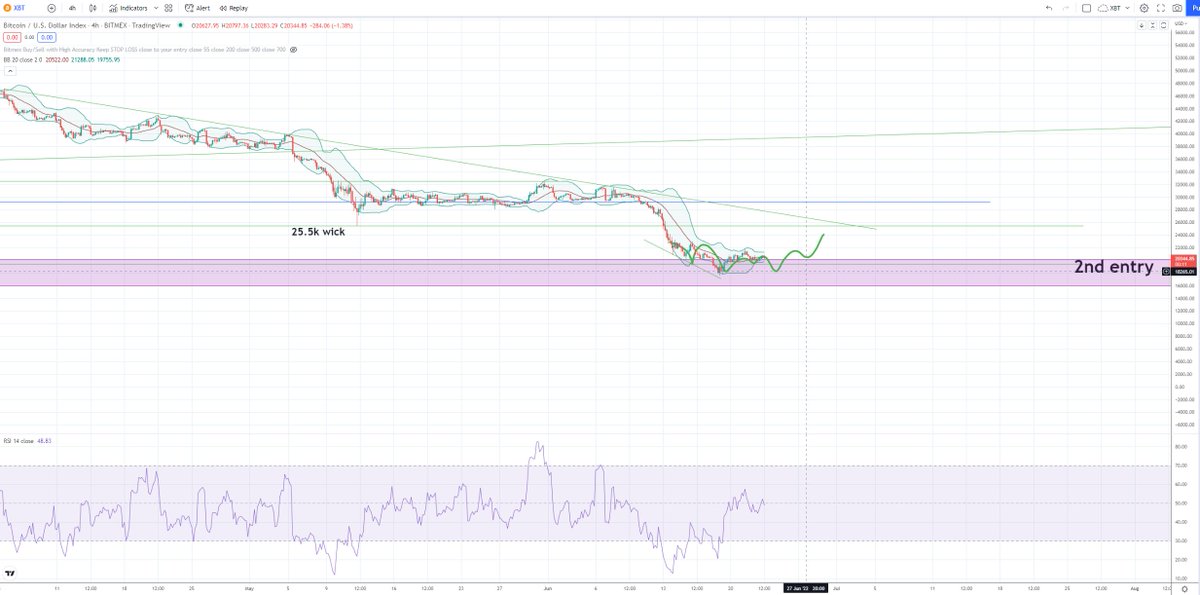Undo the last chart action

click(x=1049, y=8)
